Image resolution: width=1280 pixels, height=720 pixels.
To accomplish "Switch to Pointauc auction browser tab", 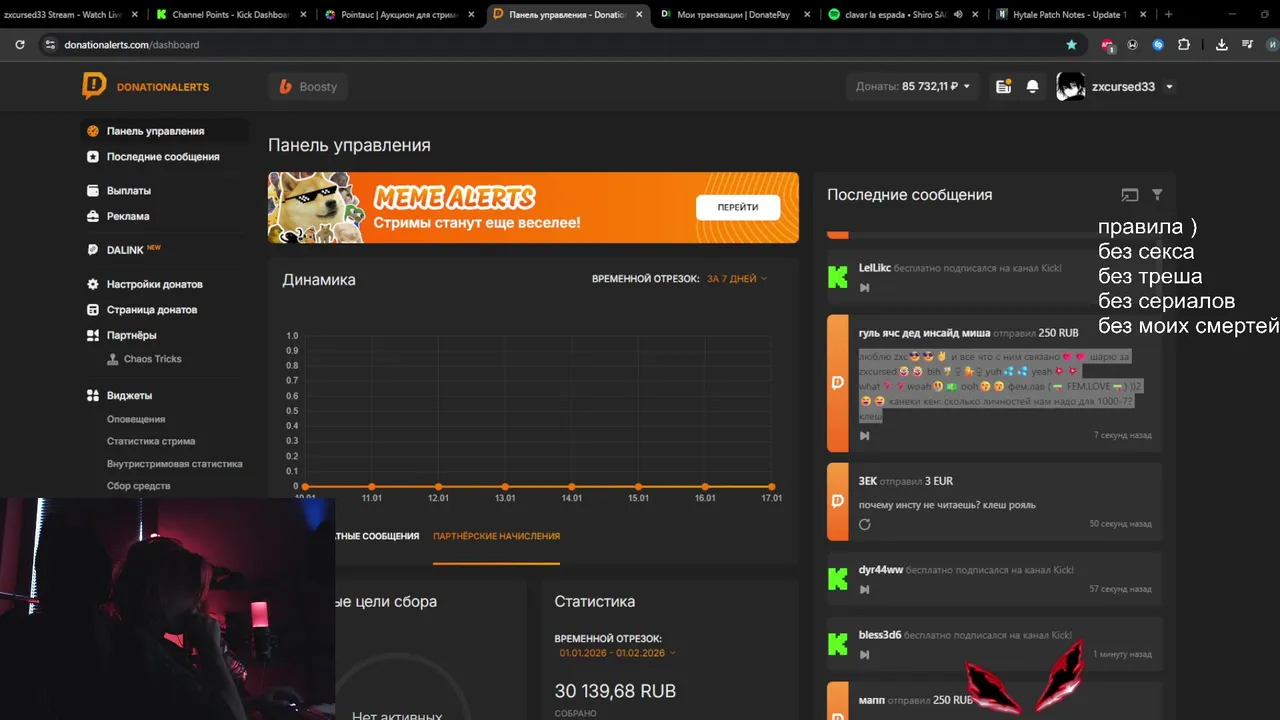I will [398, 15].
